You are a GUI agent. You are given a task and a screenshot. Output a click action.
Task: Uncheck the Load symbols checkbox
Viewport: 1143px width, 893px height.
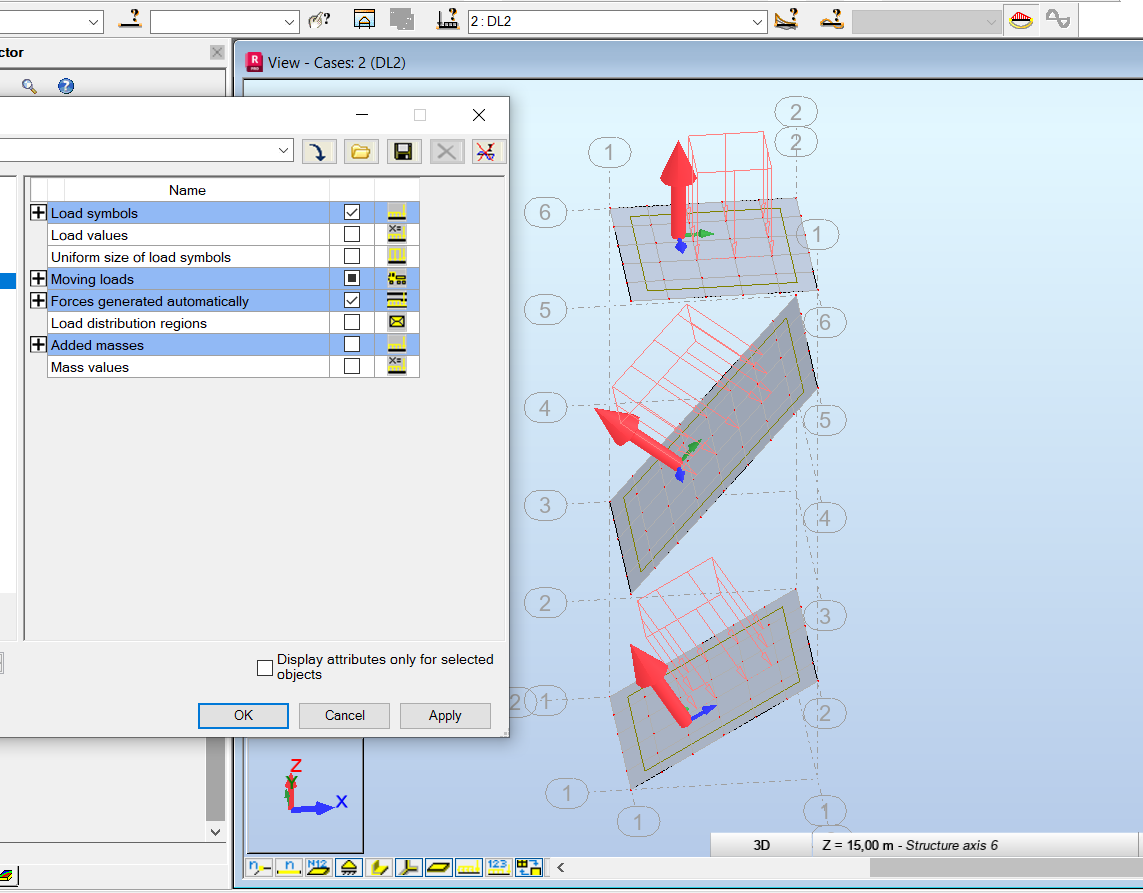(x=352, y=212)
